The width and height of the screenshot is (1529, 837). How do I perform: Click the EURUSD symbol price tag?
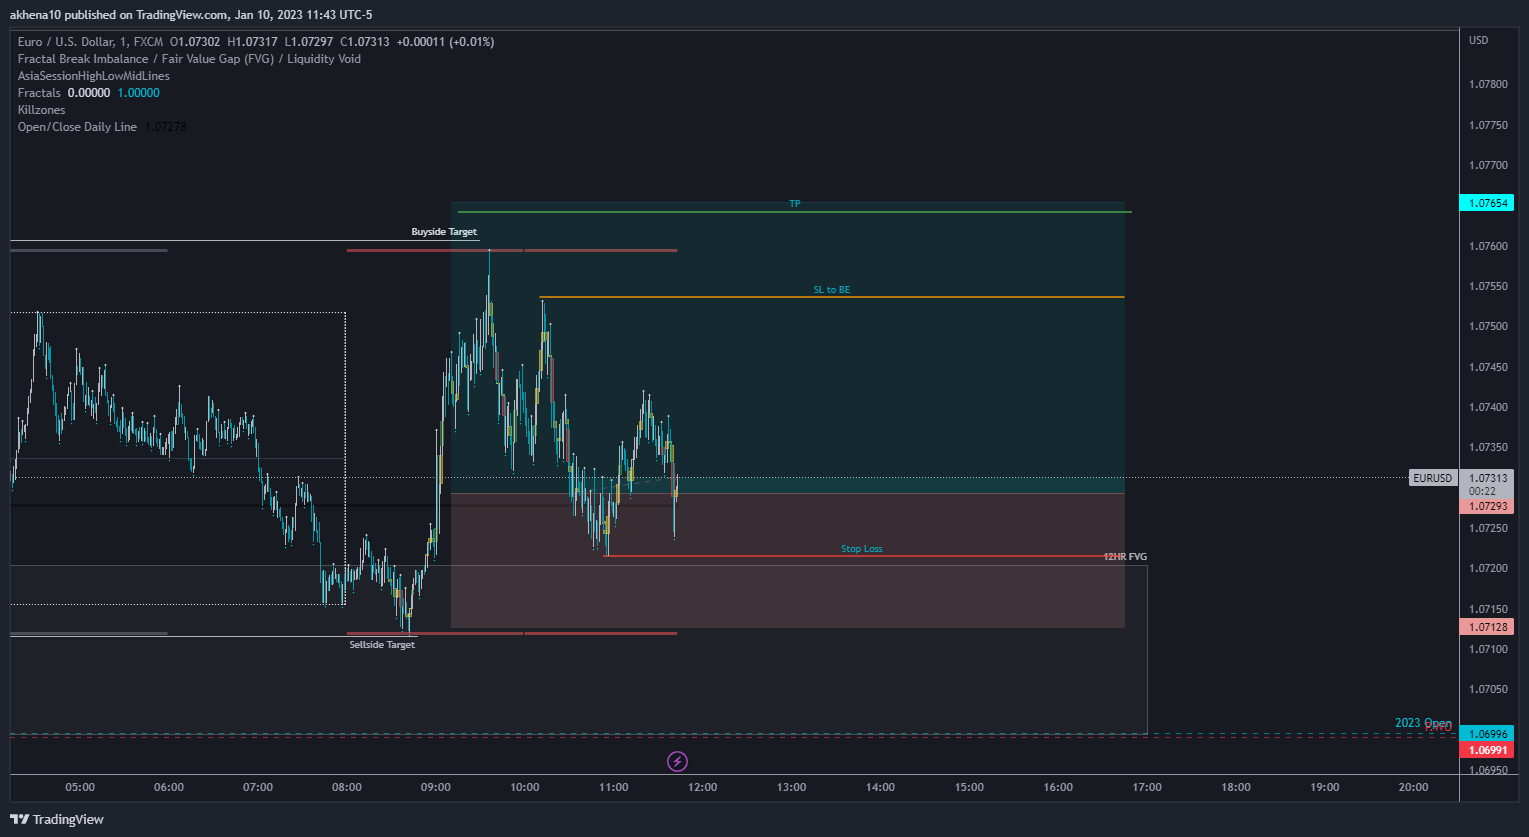coord(1433,478)
